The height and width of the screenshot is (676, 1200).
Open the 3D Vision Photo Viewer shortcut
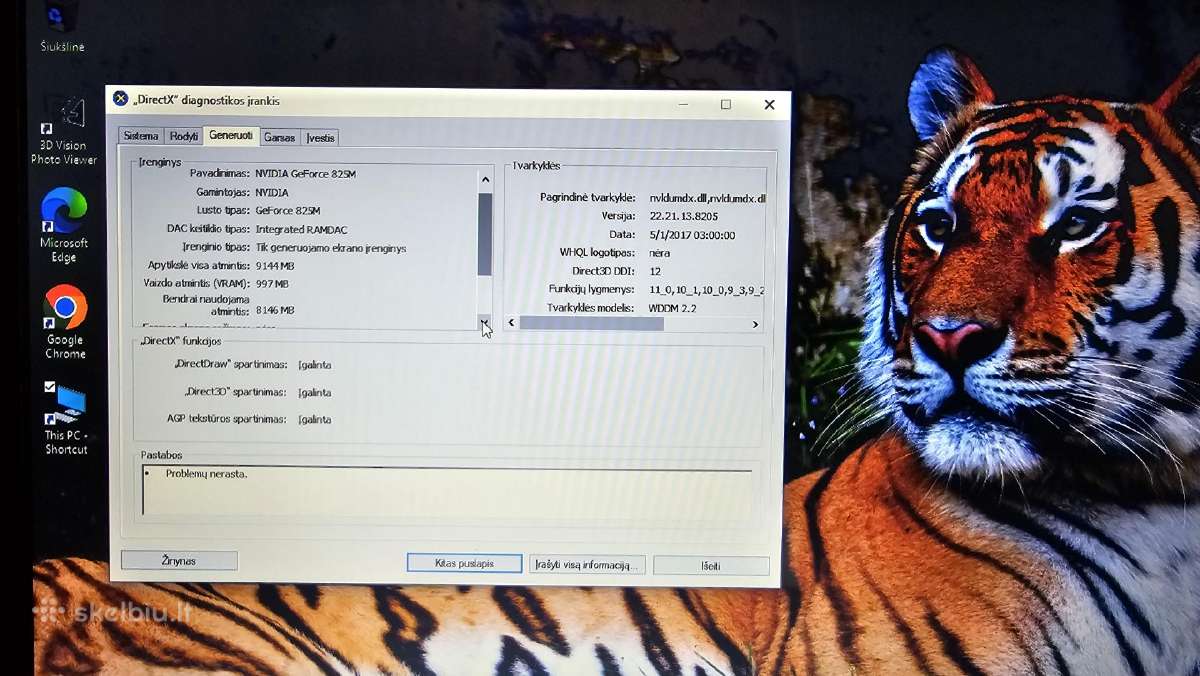click(63, 132)
